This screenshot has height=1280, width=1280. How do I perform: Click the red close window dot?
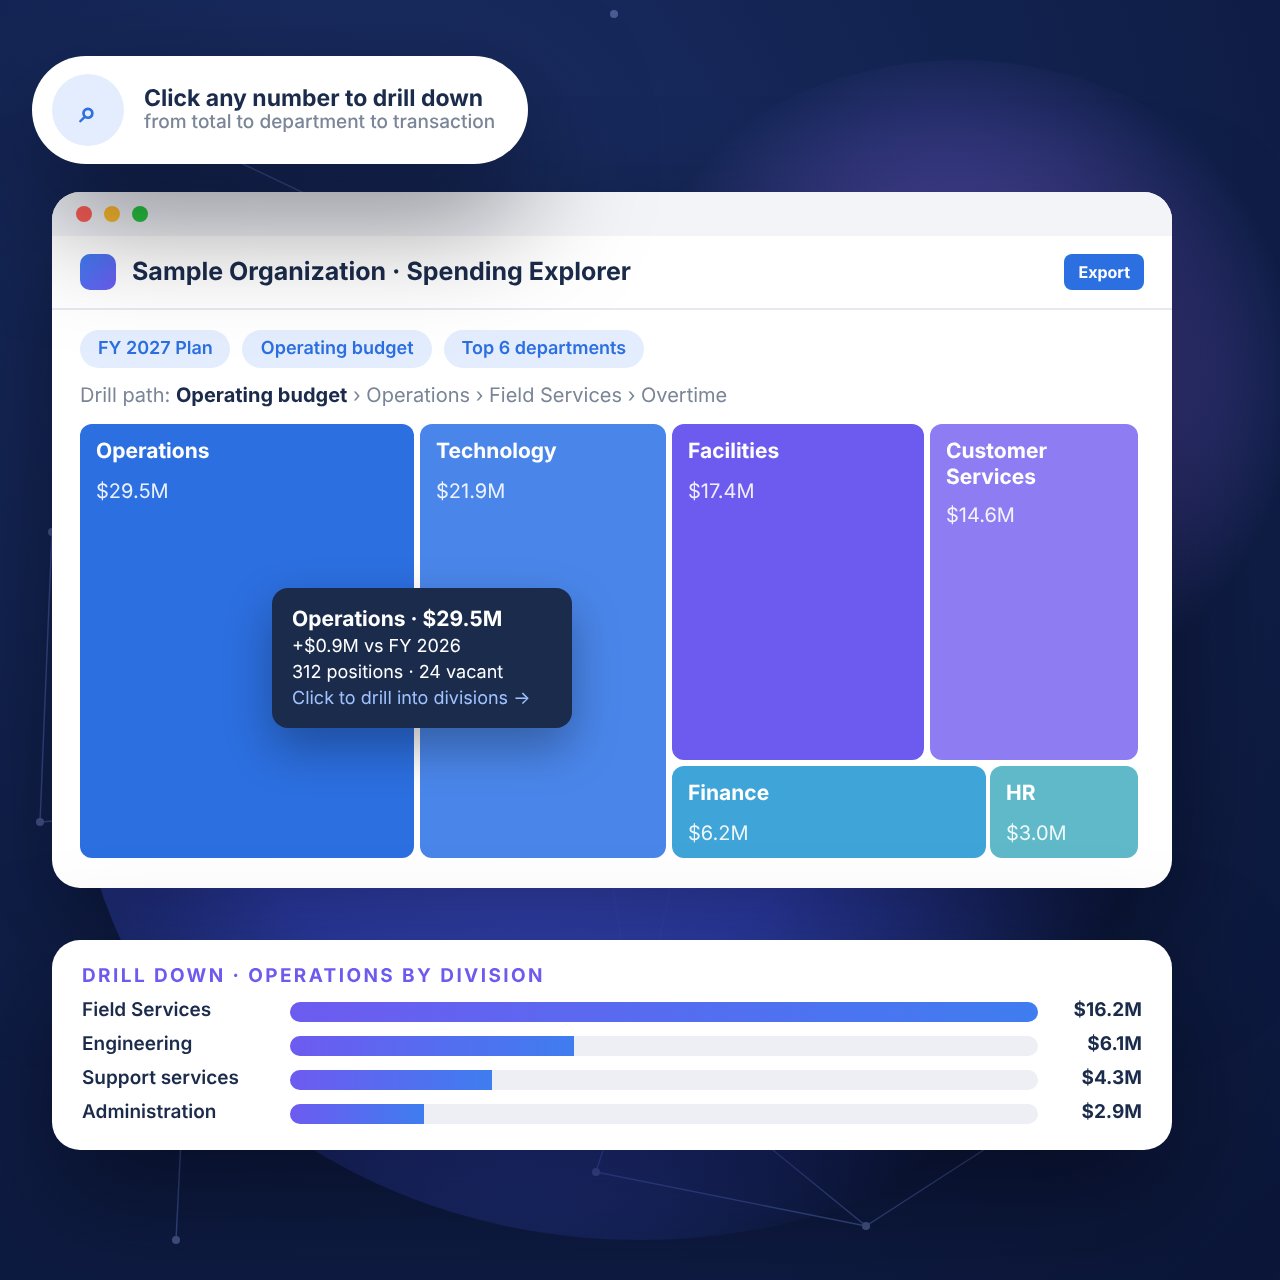pos(84,214)
